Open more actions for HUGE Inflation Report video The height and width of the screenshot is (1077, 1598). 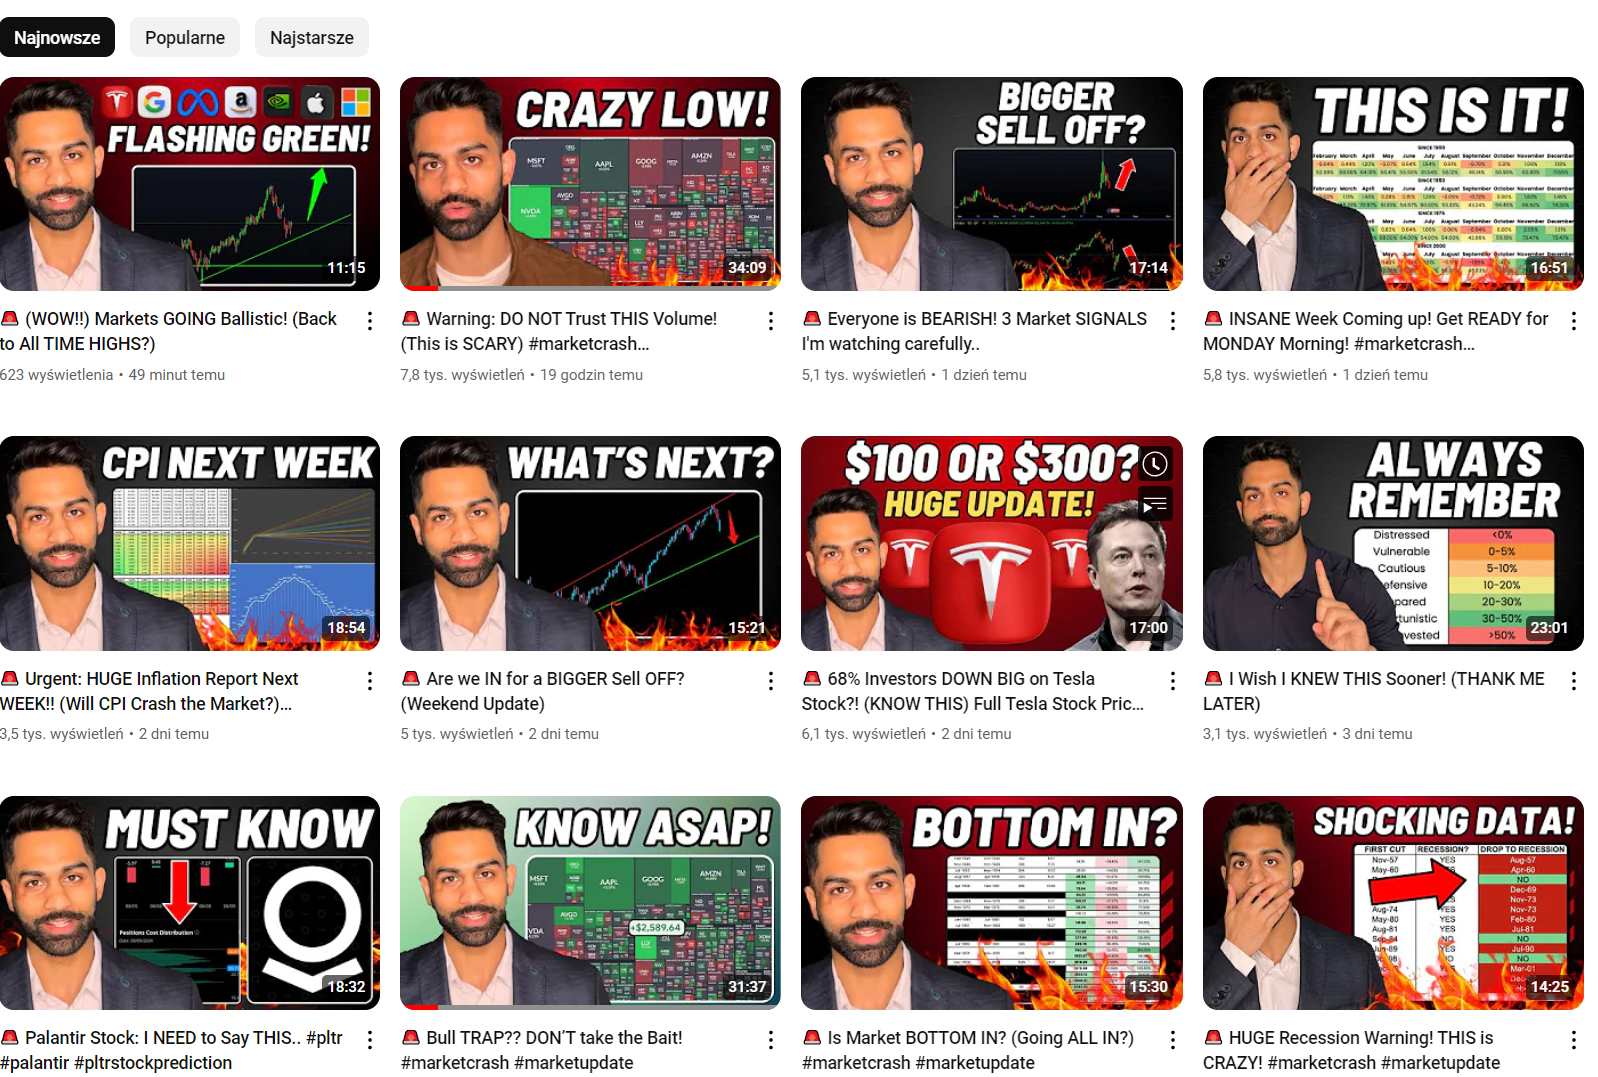point(370,681)
